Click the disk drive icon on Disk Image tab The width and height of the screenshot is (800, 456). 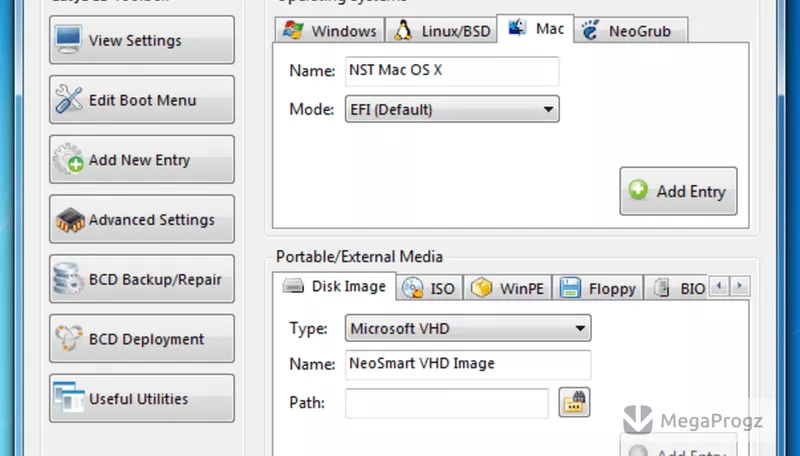pyautogui.click(x=293, y=286)
